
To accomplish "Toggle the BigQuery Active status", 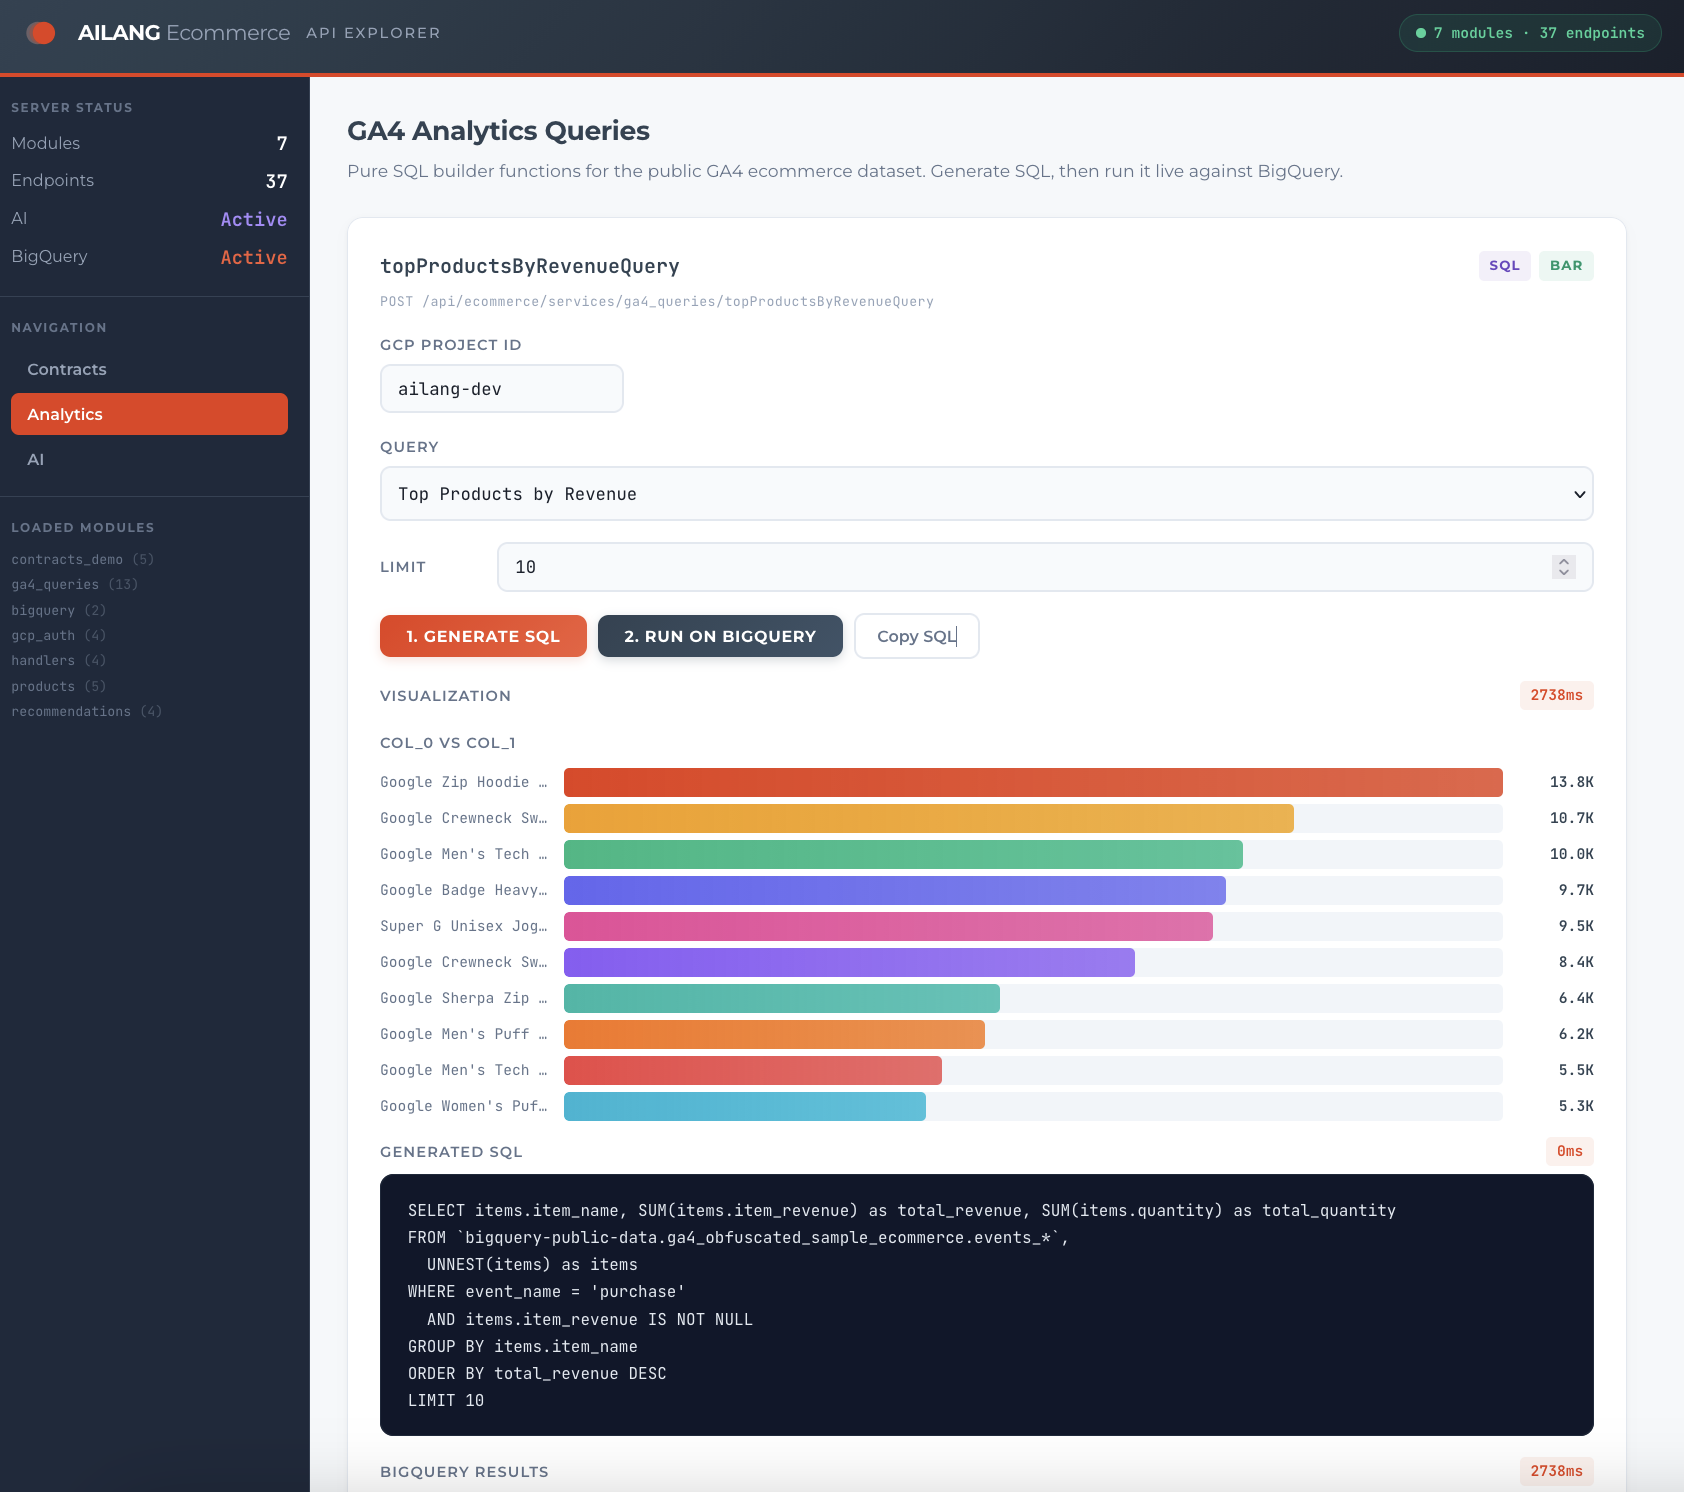I will 253,257.
